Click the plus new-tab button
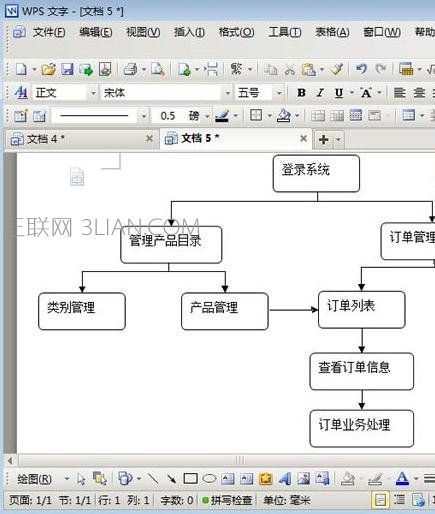The width and height of the screenshot is (435, 514). click(323, 139)
